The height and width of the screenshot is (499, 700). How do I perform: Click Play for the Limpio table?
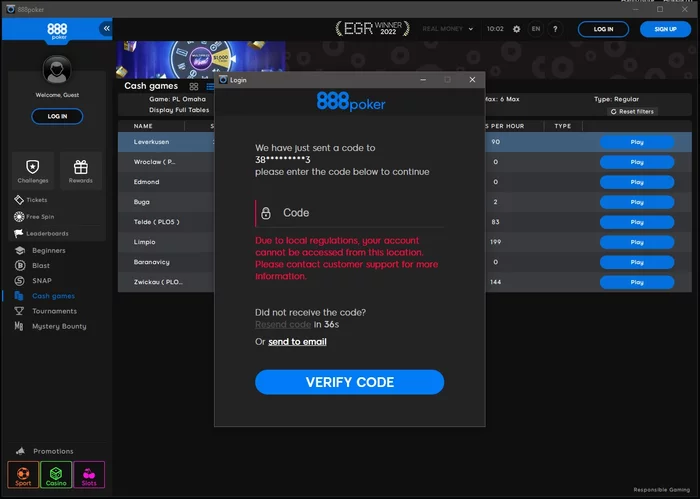637,242
